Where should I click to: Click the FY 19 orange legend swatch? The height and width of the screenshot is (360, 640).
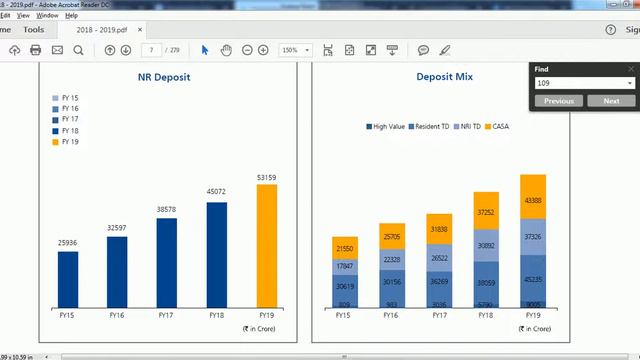(x=56, y=142)
